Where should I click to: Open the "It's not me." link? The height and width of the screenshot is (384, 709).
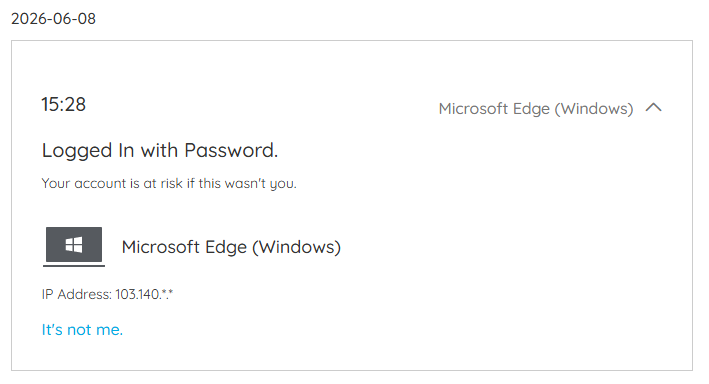(82, 330)
